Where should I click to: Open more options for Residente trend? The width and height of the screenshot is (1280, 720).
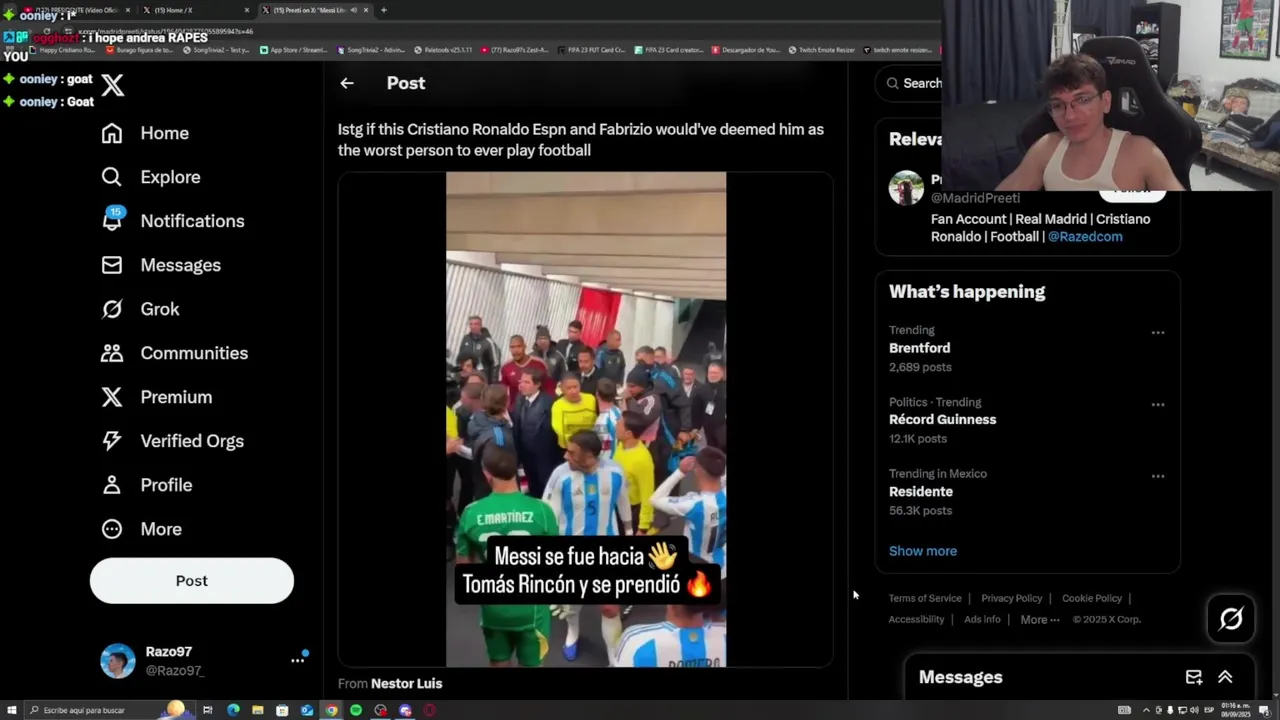1158,476
